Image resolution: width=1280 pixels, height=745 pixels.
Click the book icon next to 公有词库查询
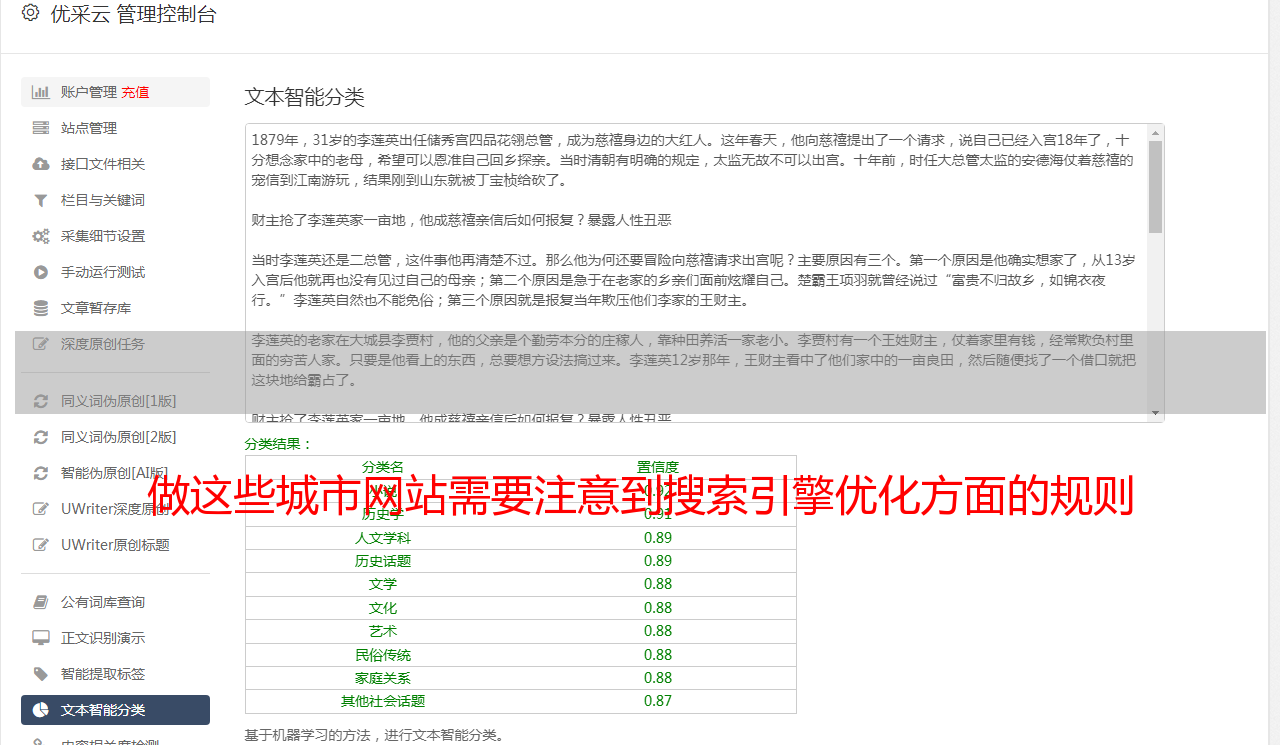click(41, 602)
